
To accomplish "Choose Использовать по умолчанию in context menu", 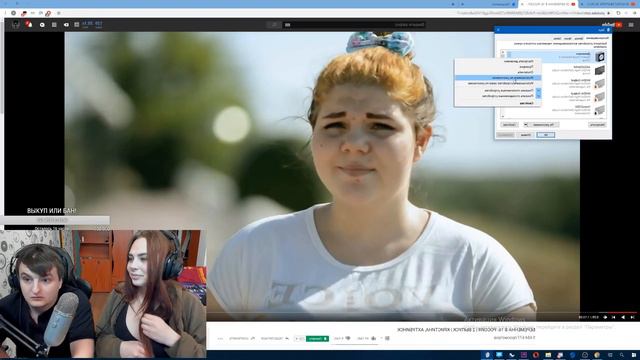I will point(498,78).
